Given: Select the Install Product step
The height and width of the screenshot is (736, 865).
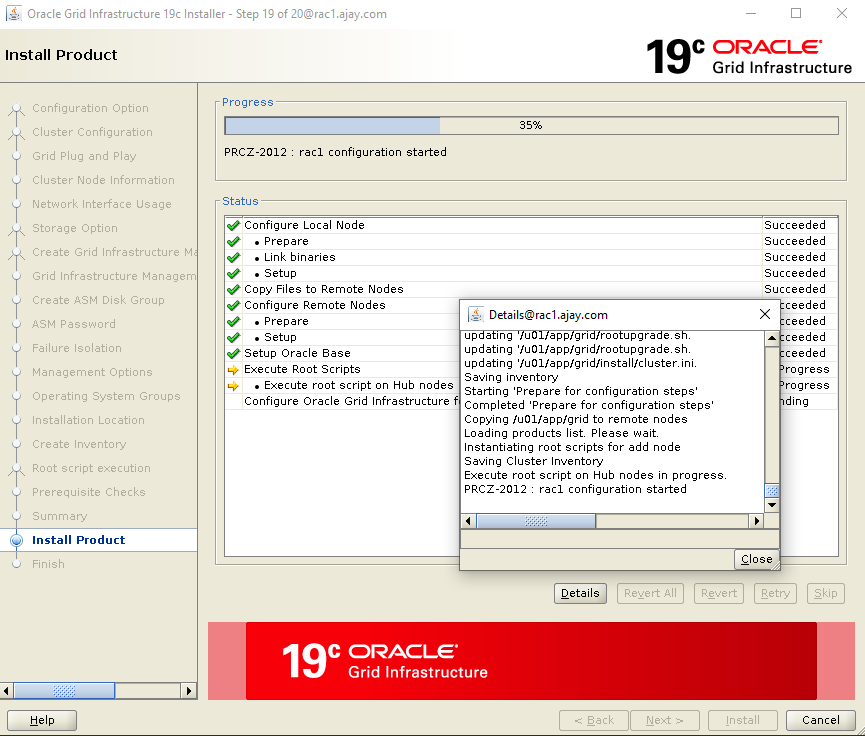Looking at the screenshot, I should [x=78, y=540].
